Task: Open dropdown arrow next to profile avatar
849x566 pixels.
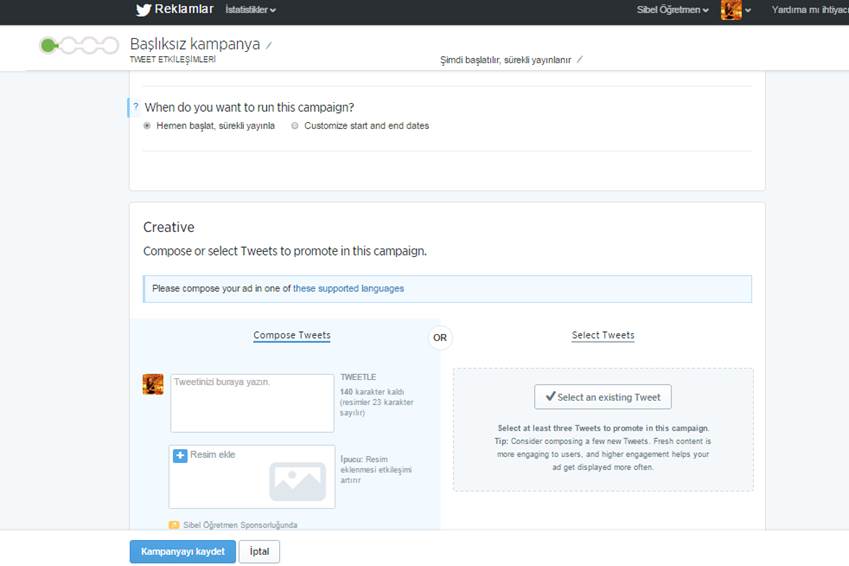Action: pos(748,11)
